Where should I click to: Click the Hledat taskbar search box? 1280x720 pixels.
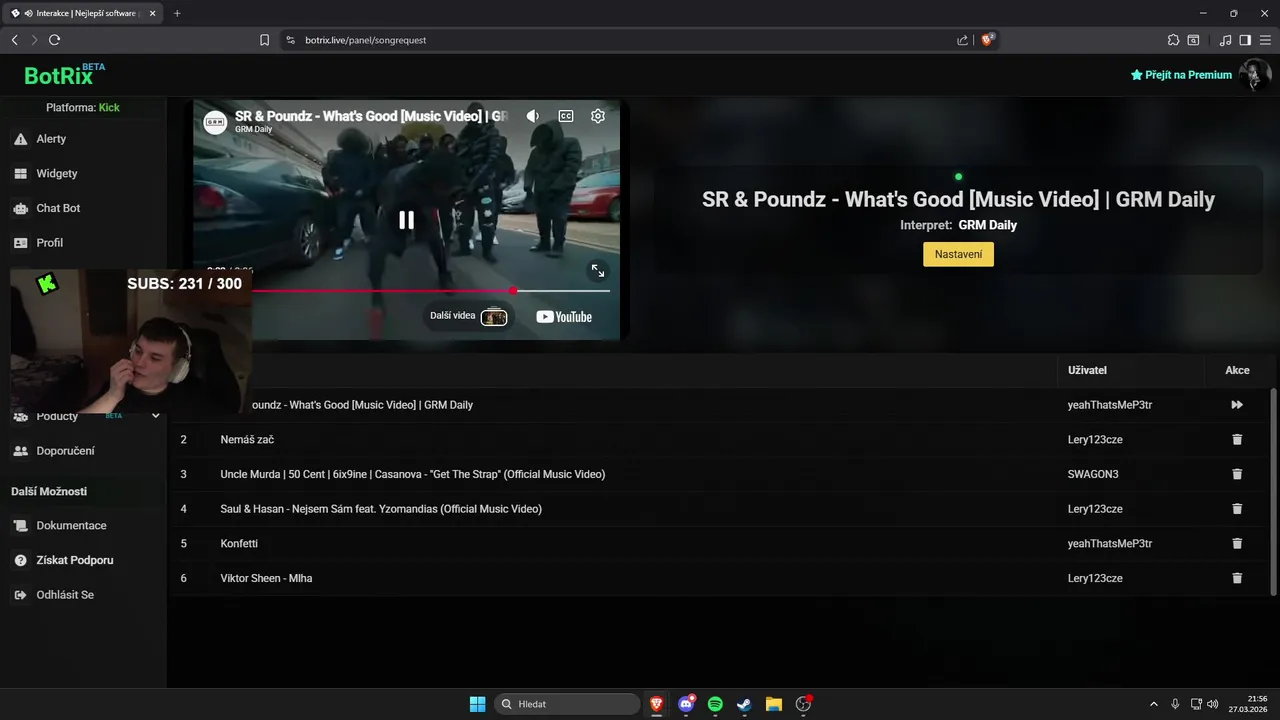(x=568, y=704)
